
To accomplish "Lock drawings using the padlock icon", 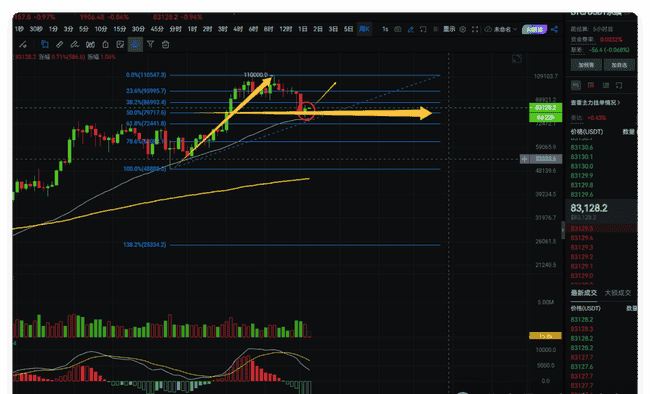I will point(105,44).
